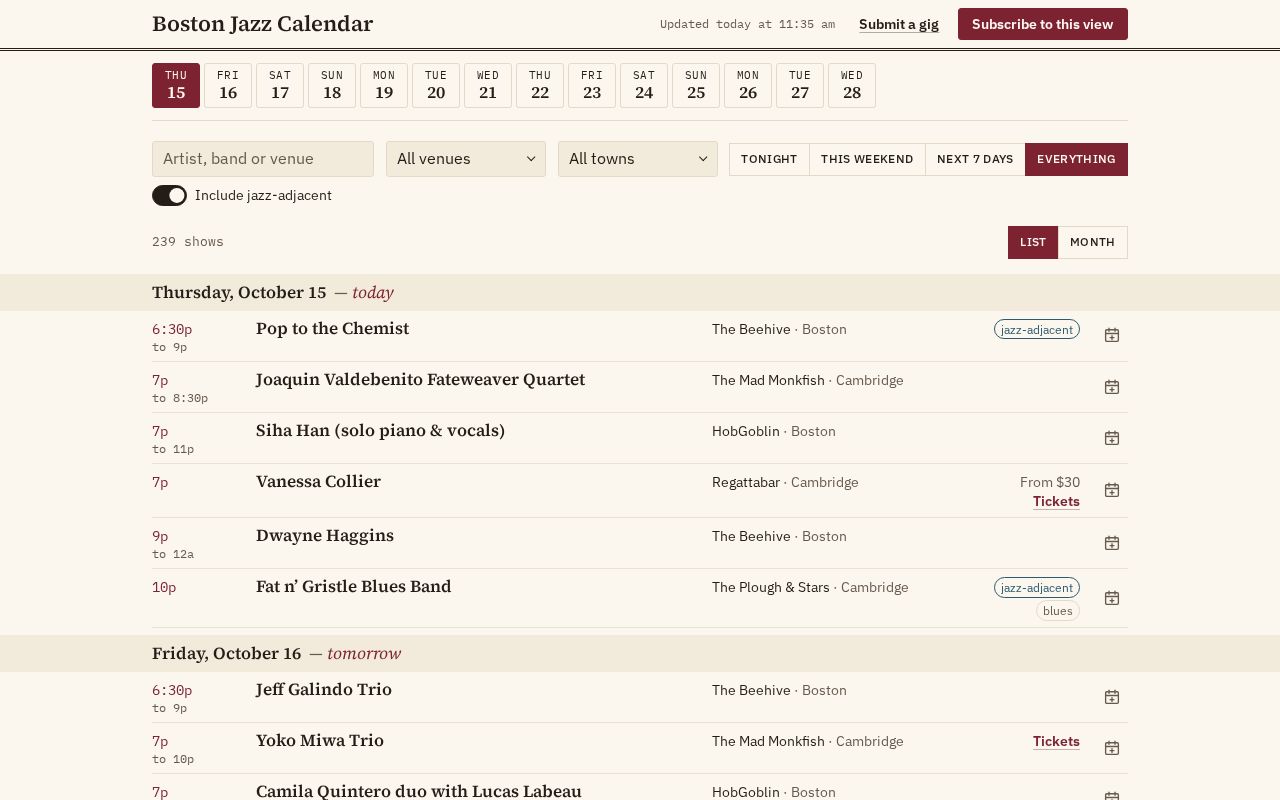Open Siha Han (solo piano & vocals) title
This screenshot has height=800, width=1280.
pyautogui.click(x=380, y=431)
